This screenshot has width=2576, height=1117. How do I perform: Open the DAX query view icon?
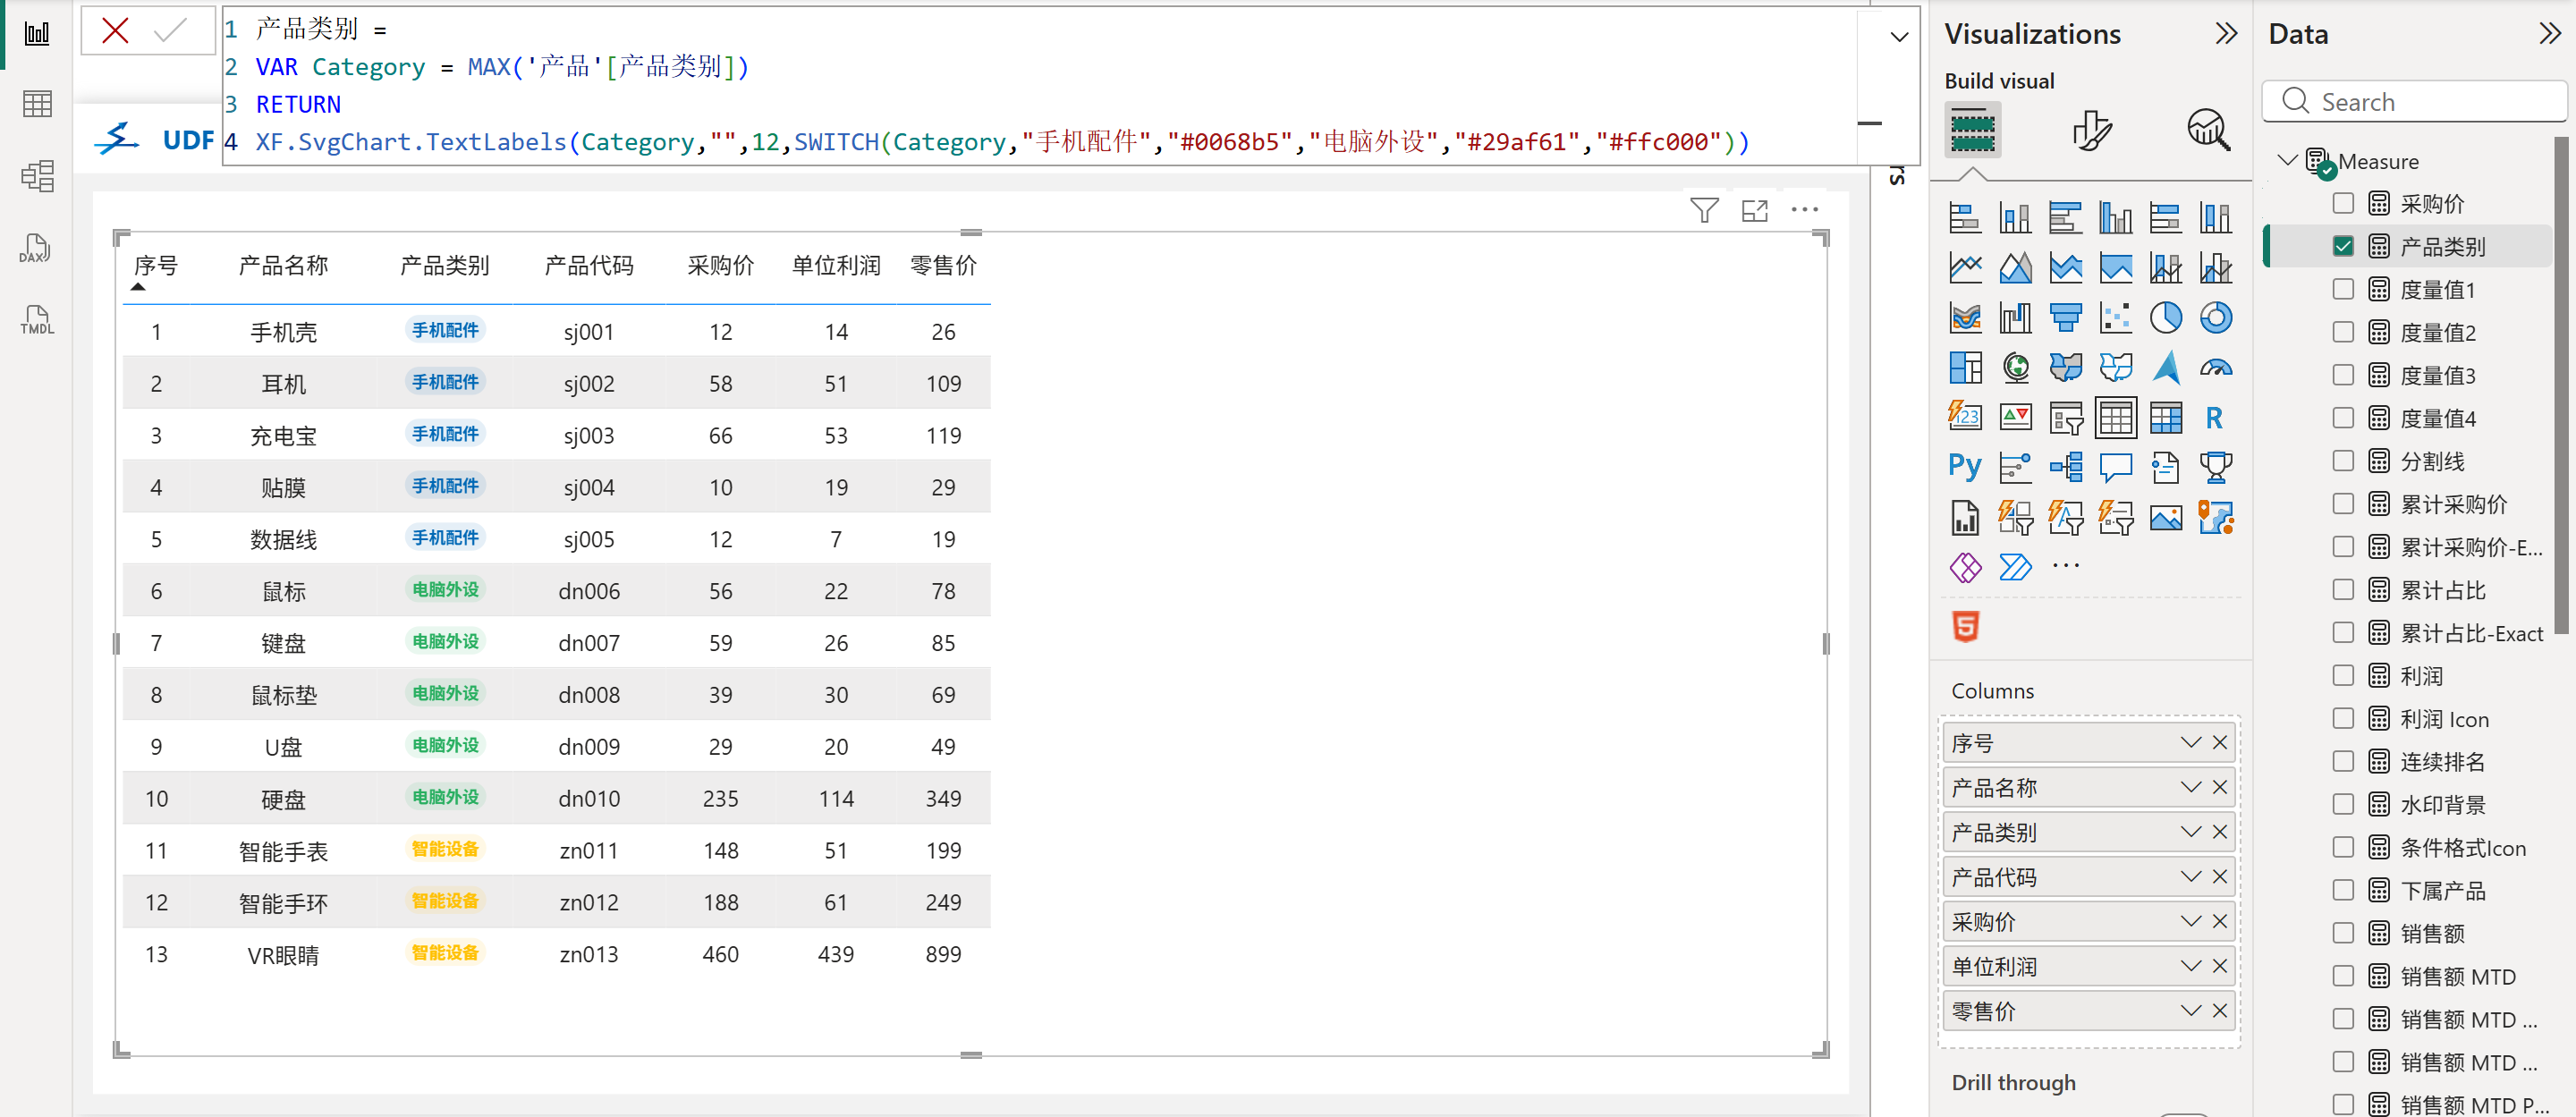click(x=36, y=249)
